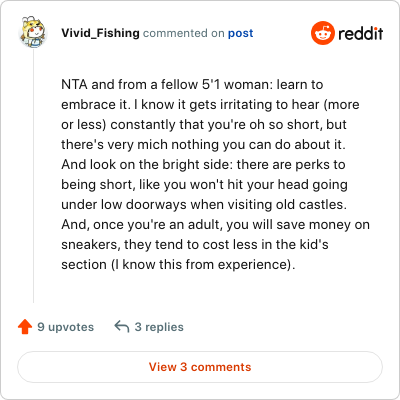Screen dimensions: 400x400
Task: Click the line "And look on the bright side"
Action: pos(203,165)
